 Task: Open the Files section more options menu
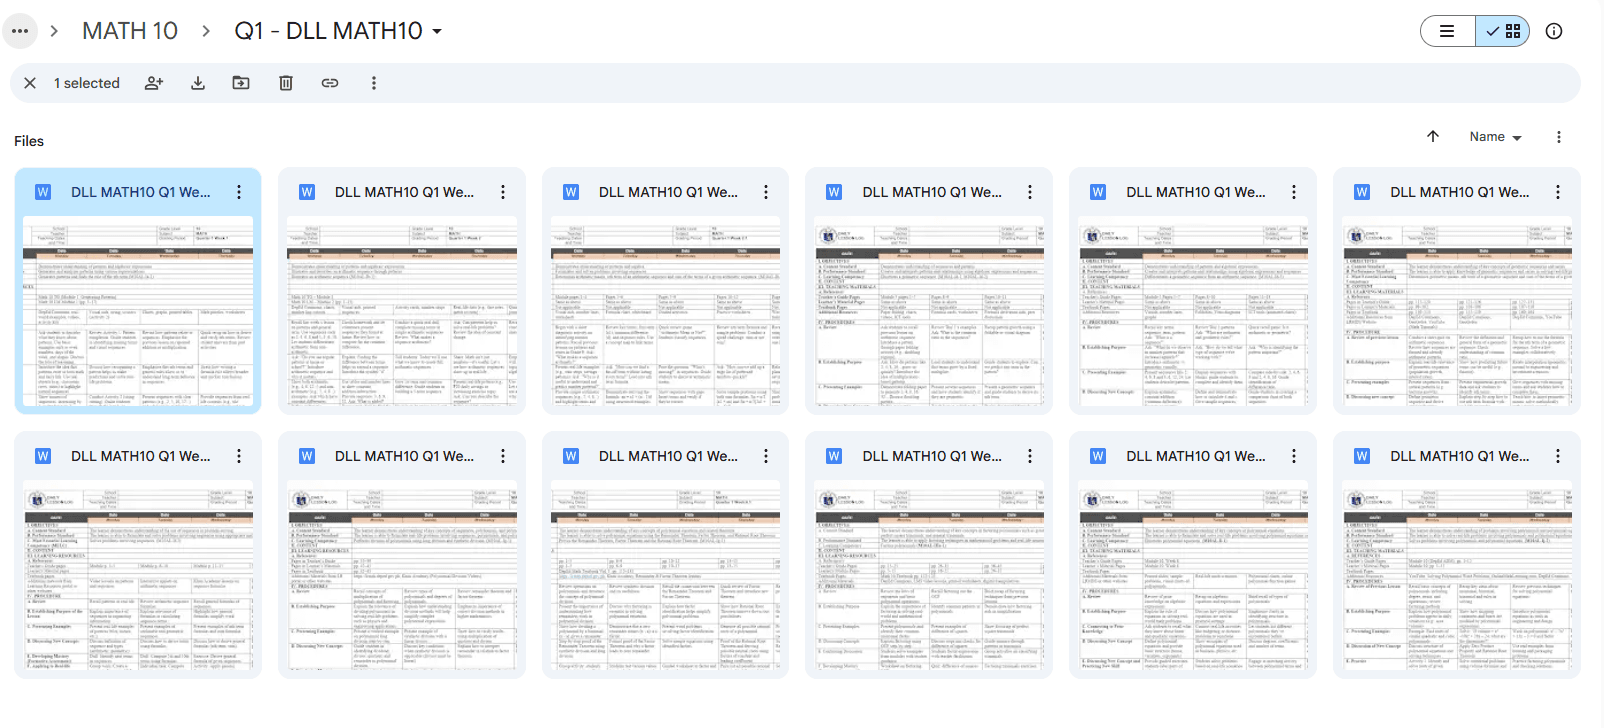(1558, 137)
